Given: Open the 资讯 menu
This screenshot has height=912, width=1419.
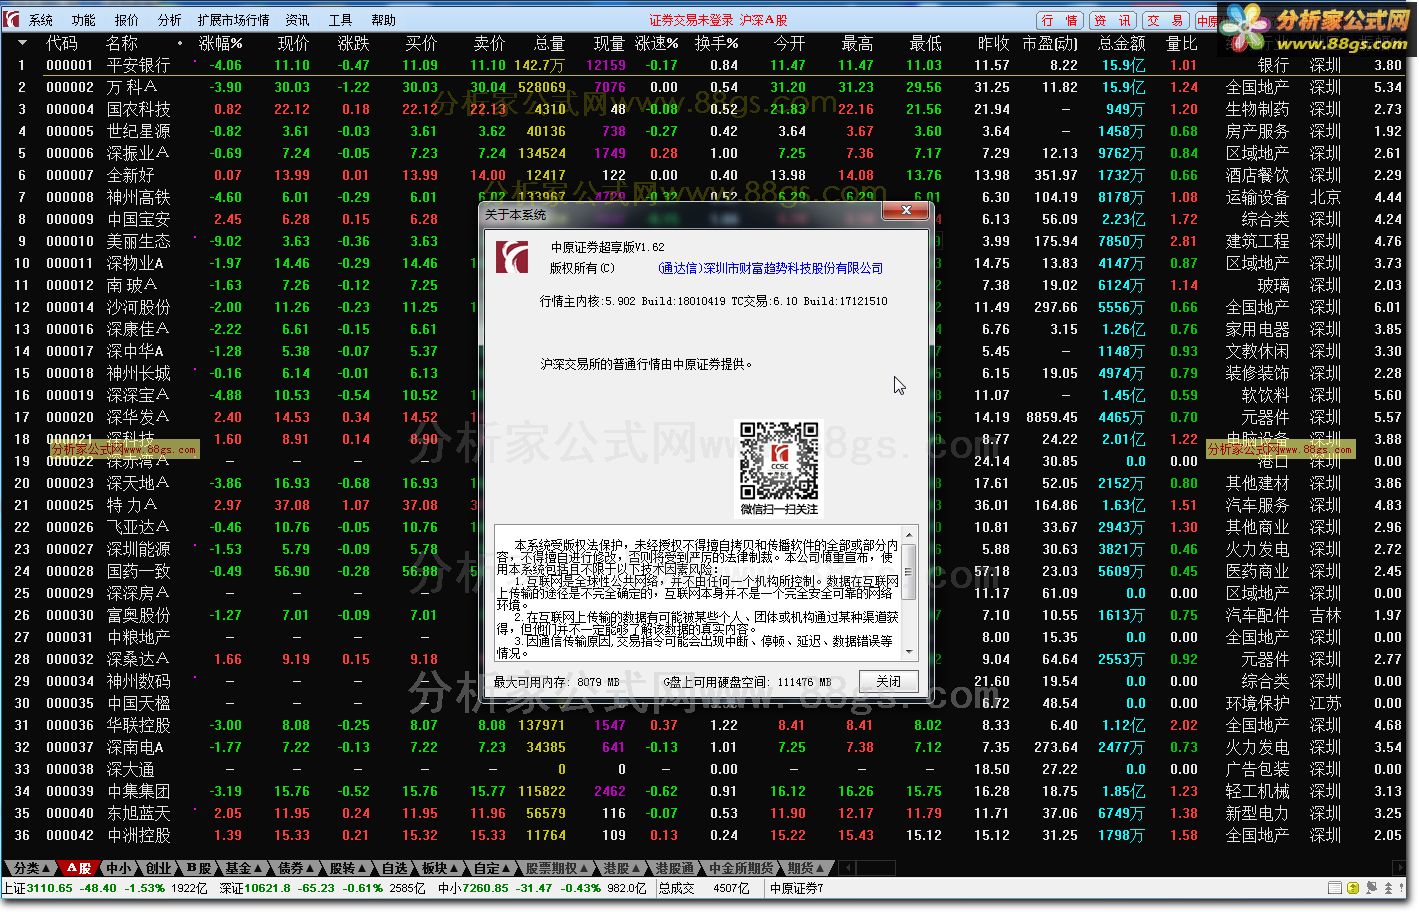Looking at the screenshot, I should click(x=297, y=20).
